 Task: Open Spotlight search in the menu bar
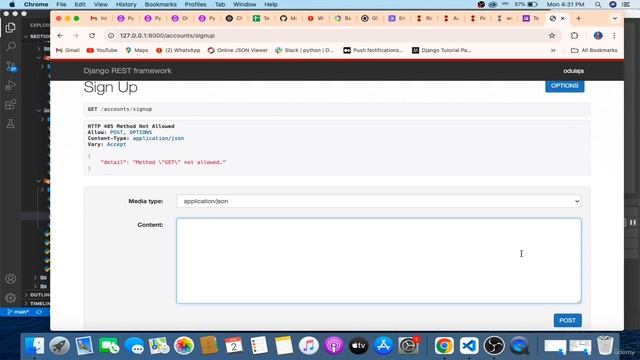[x=598, y=4]
